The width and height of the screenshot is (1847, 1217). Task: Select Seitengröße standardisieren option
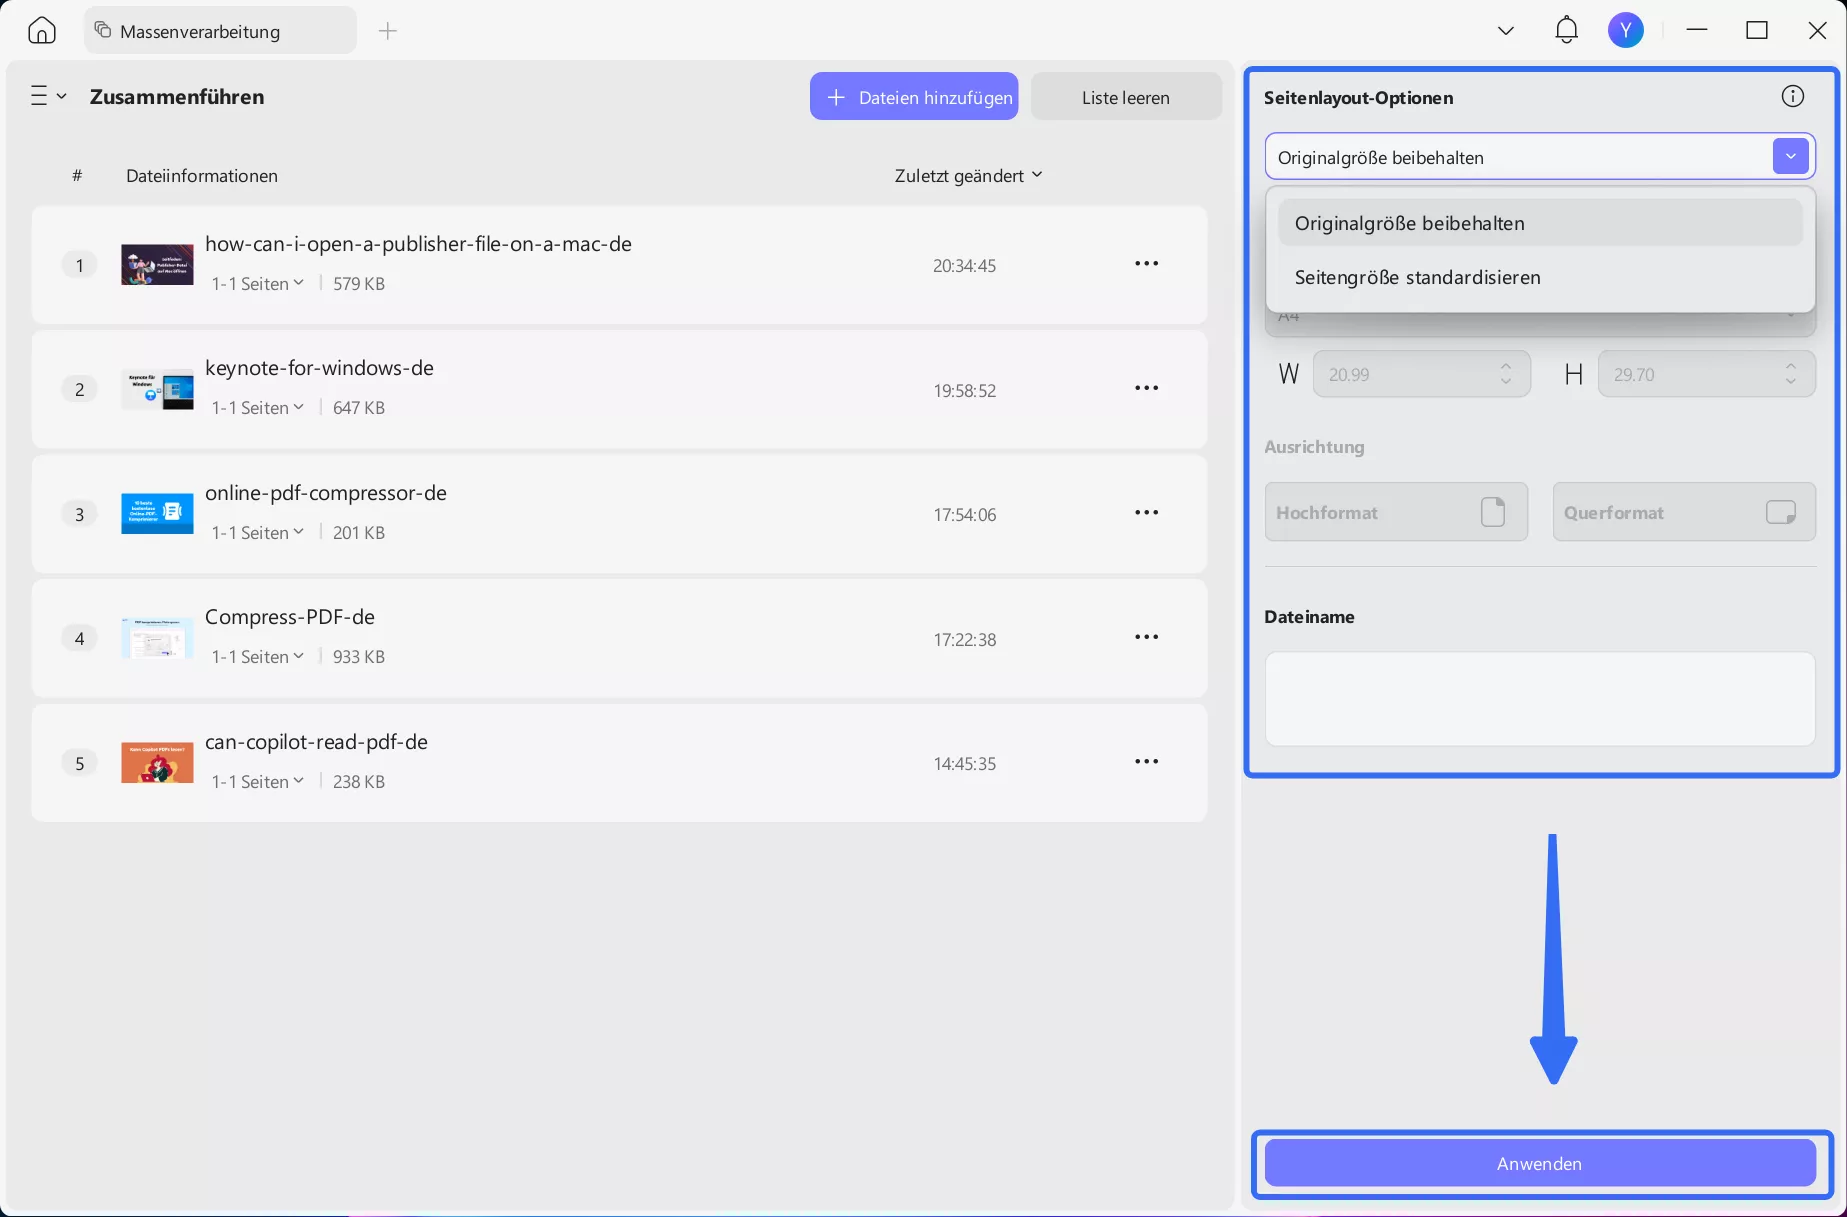point(1540,277)
